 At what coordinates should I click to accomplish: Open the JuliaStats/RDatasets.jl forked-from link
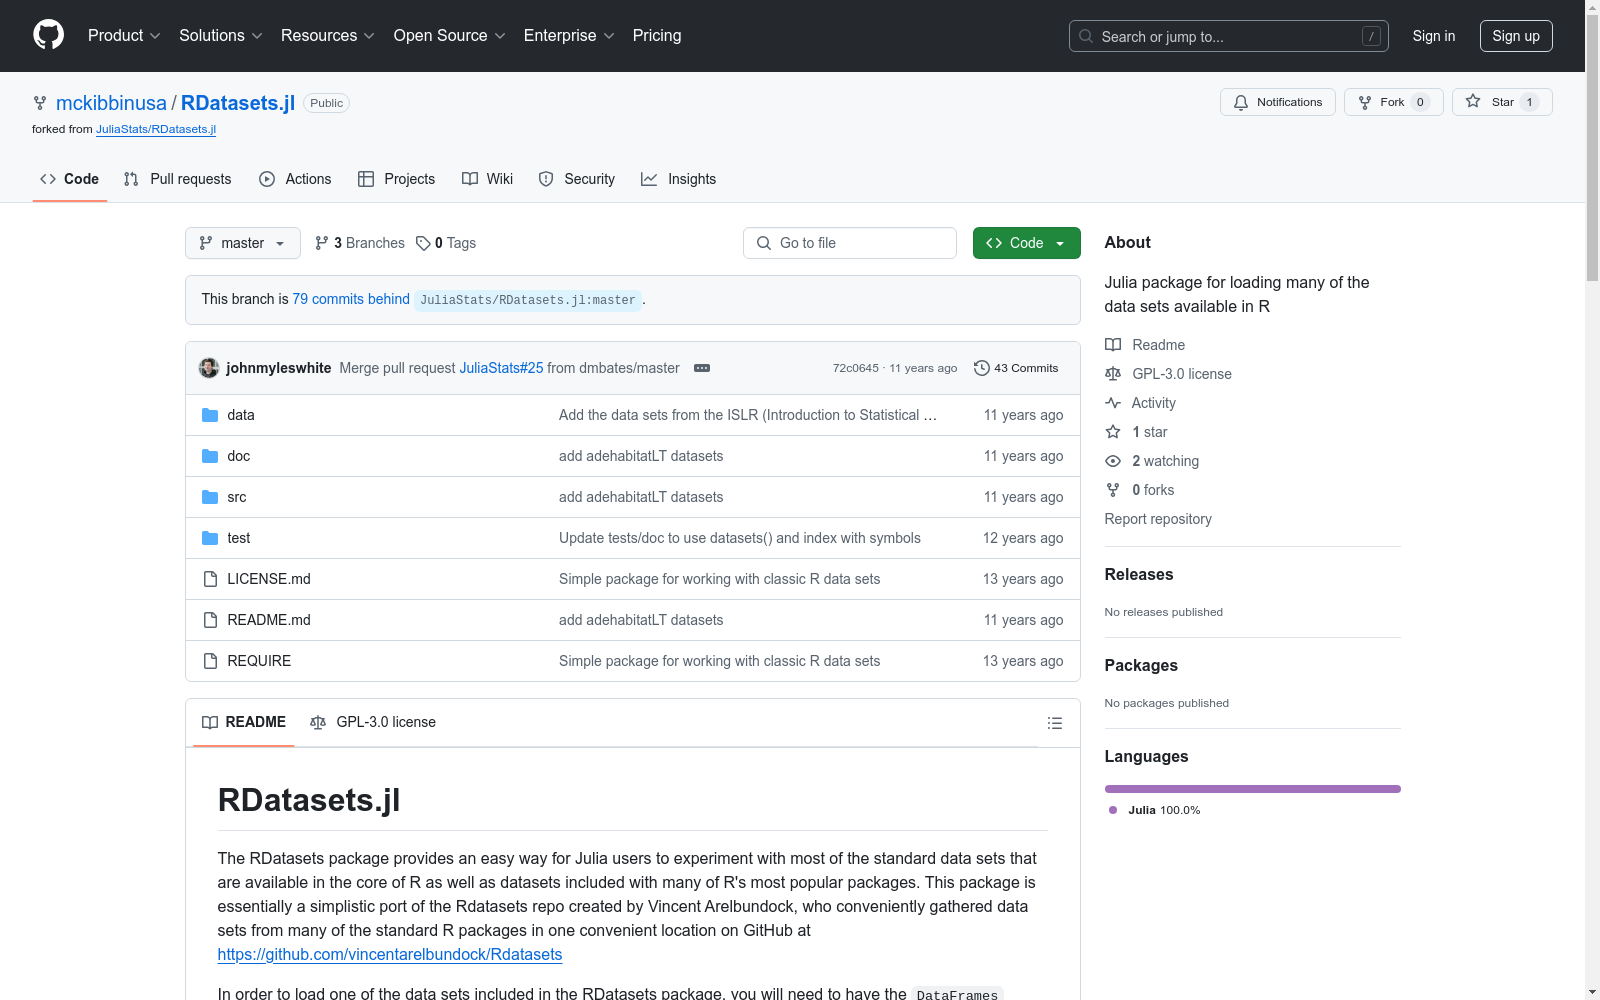pyautogui.click(x=156, y=129)
